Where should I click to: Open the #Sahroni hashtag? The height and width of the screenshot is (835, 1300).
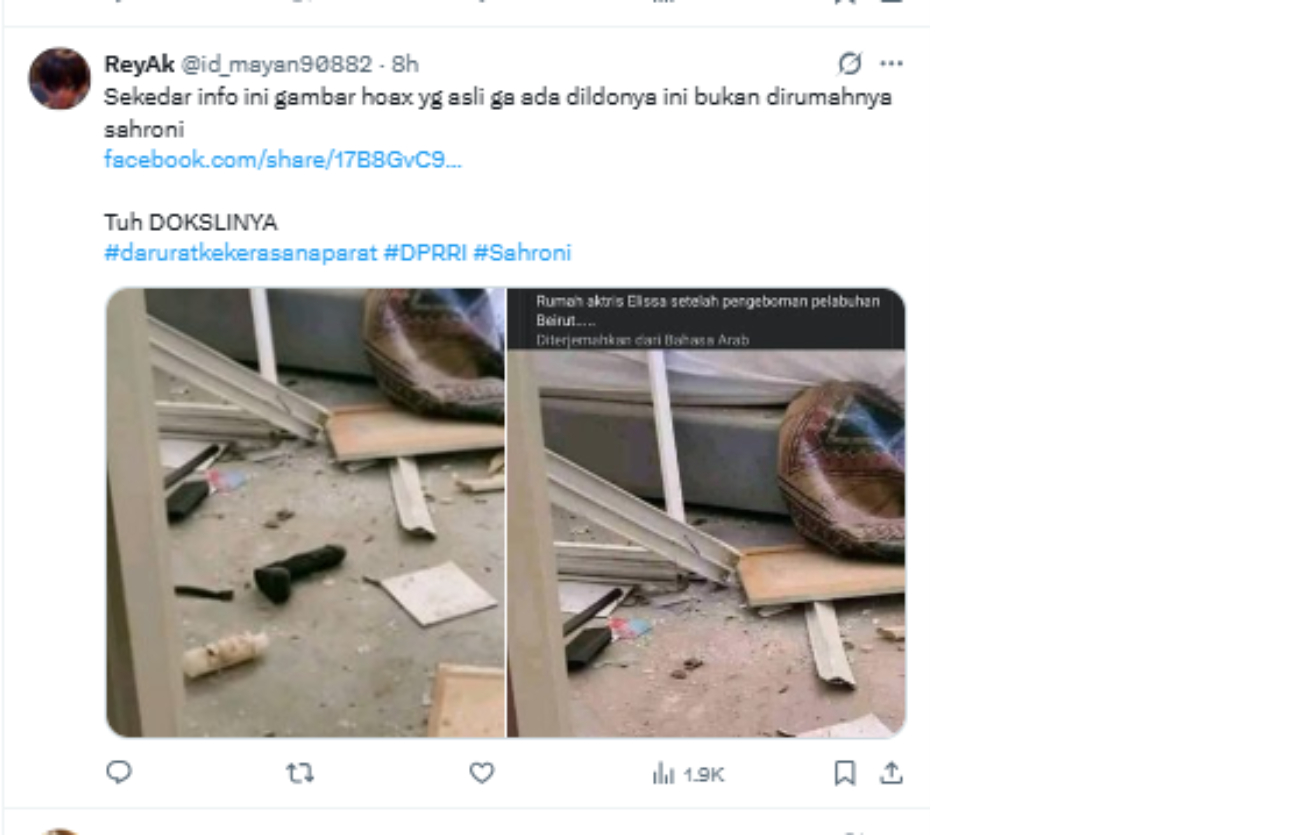coord(522,252)
